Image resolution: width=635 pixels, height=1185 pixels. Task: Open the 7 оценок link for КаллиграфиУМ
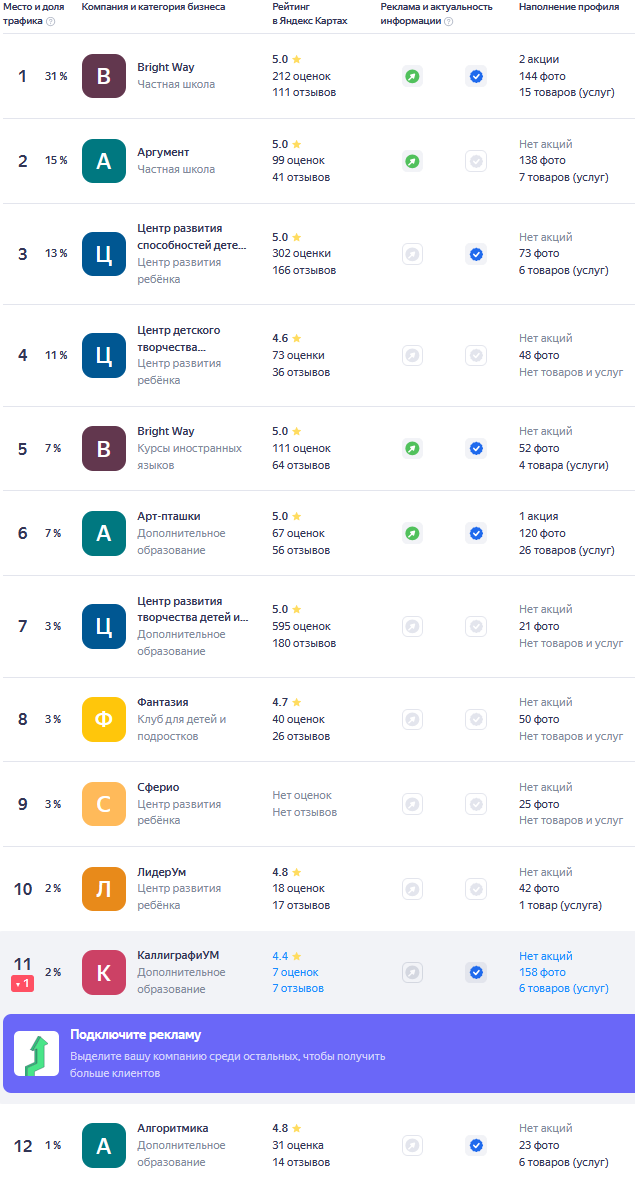tap(296, 972)
